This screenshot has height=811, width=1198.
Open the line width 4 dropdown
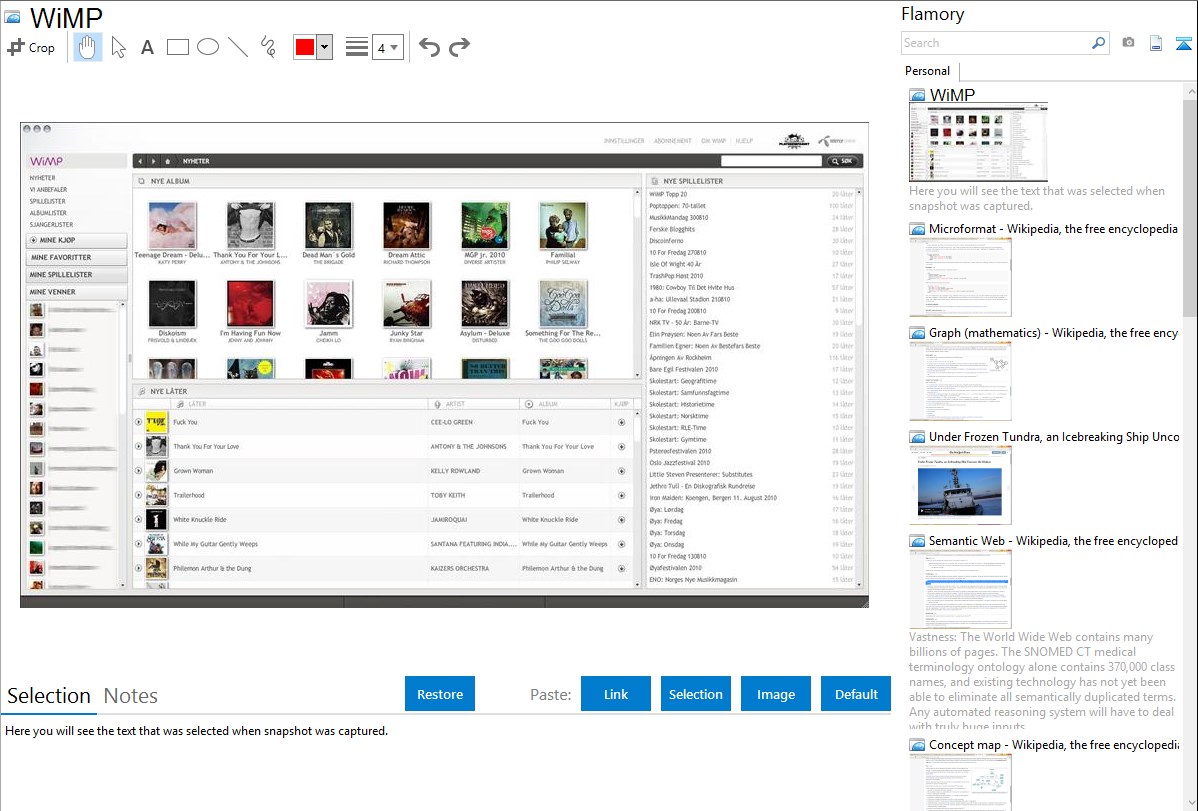click(387, 47)
